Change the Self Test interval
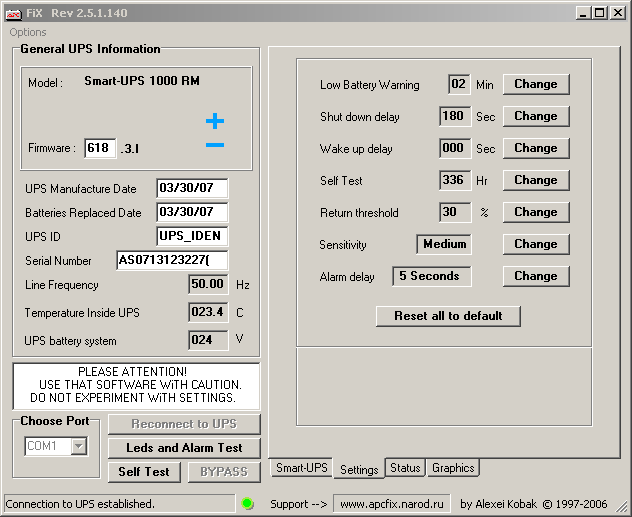 (x=536, y=180)
